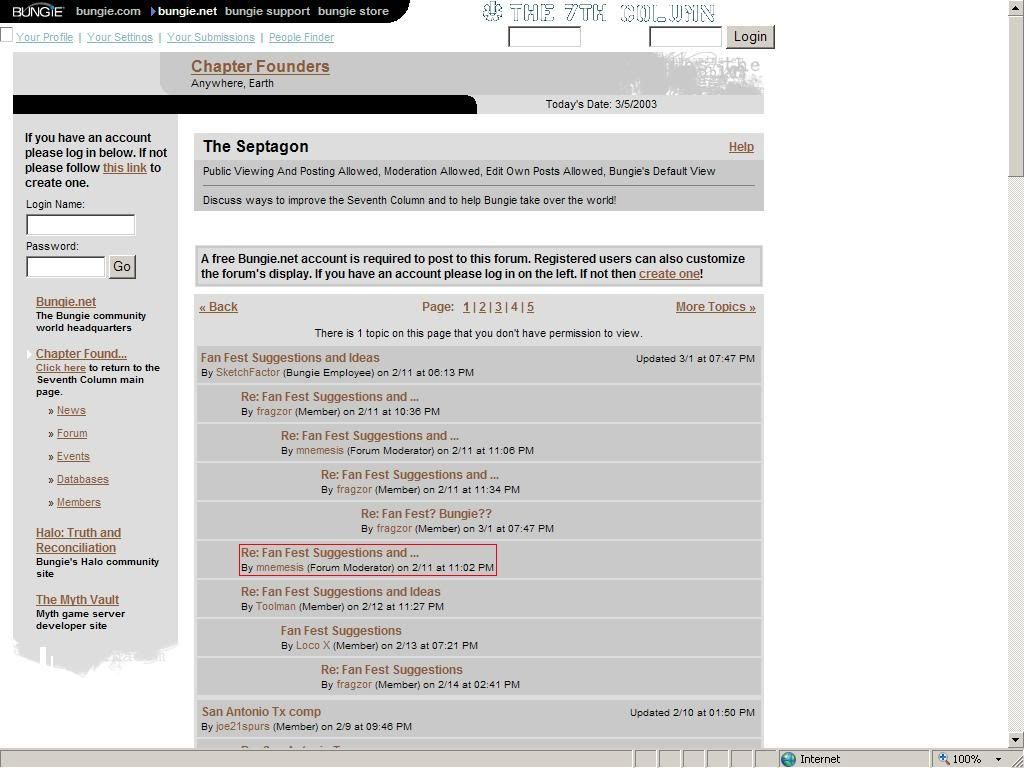Open the bungie.com header tab
Screen dimensions: 1024x768
pos(108,11)
